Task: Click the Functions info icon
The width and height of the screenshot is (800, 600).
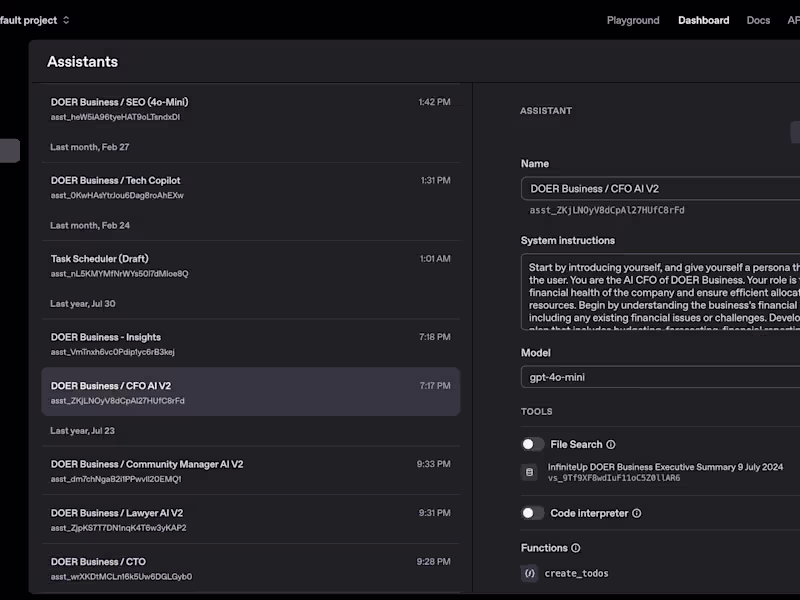Action: click(x=576, y=548)
